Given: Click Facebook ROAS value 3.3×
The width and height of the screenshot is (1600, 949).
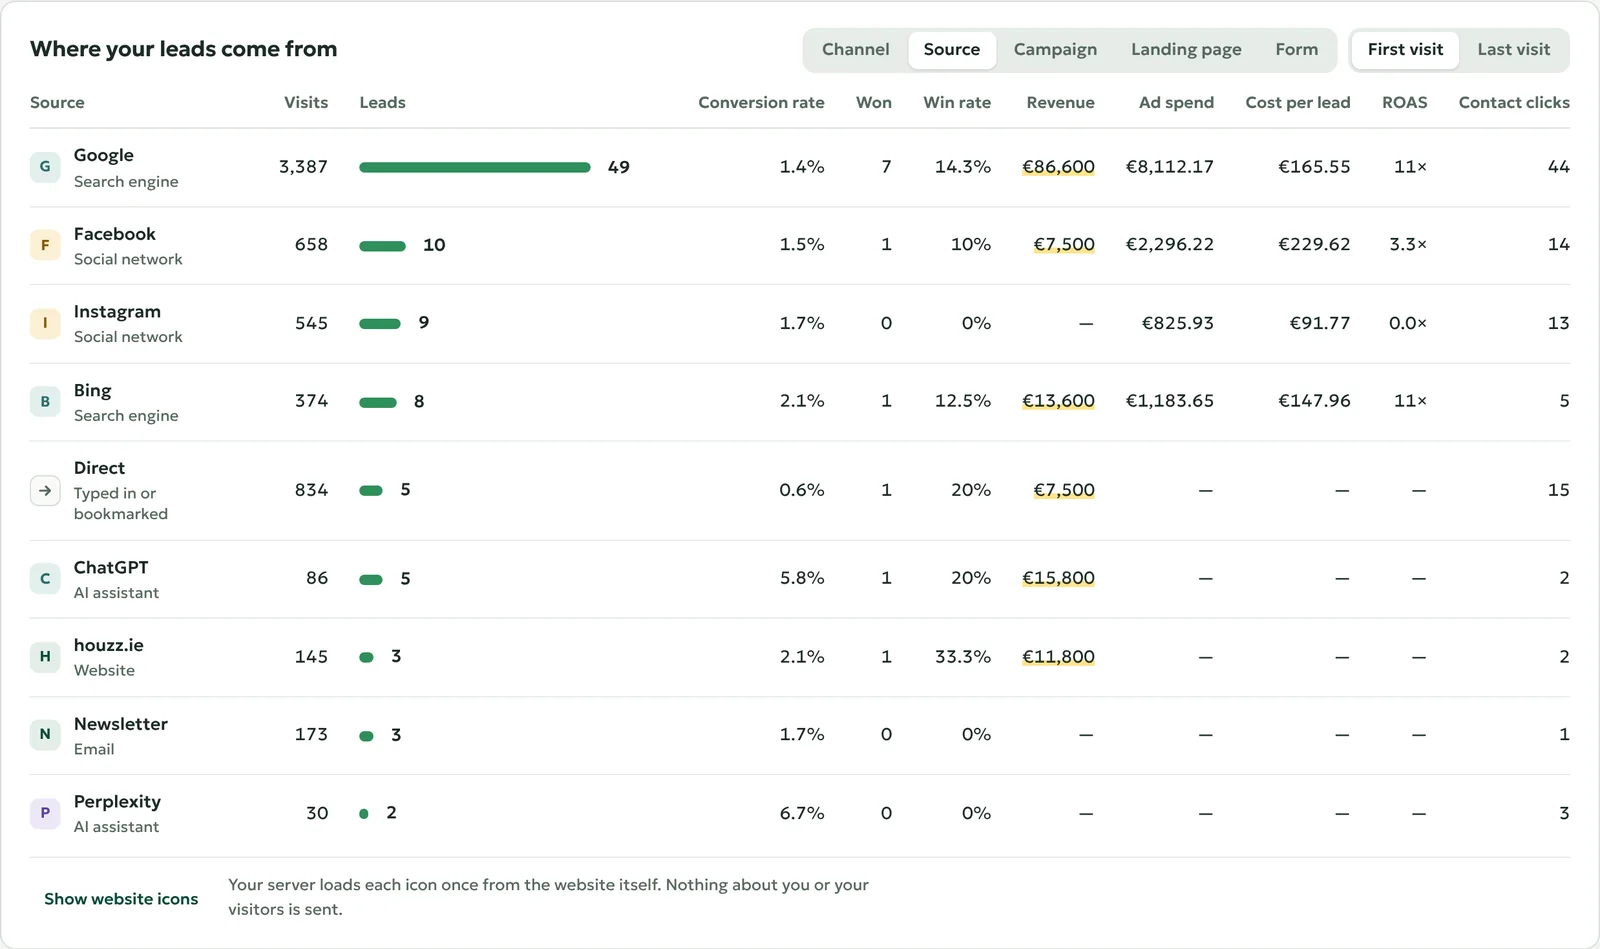Looking at the screenshot, I should (x=1408, y=245).
